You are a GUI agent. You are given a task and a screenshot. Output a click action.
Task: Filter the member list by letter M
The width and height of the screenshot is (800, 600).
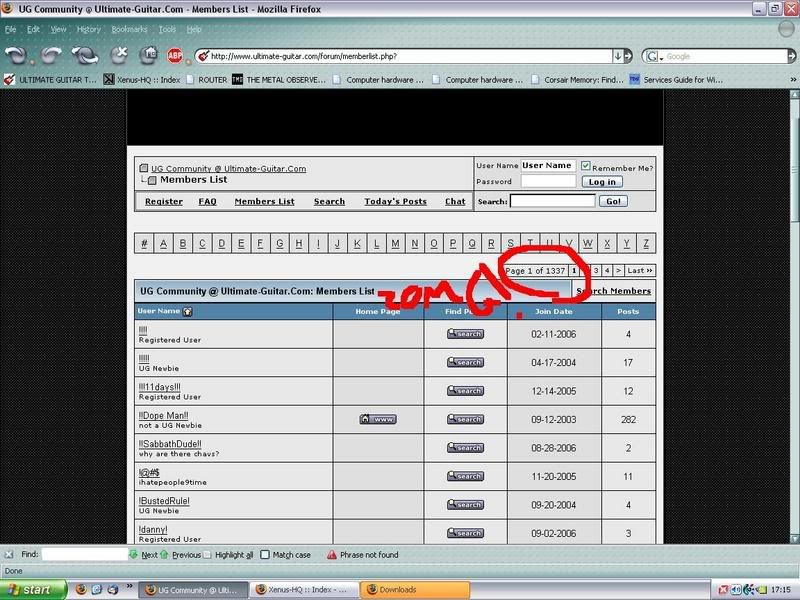coord(395,243)
